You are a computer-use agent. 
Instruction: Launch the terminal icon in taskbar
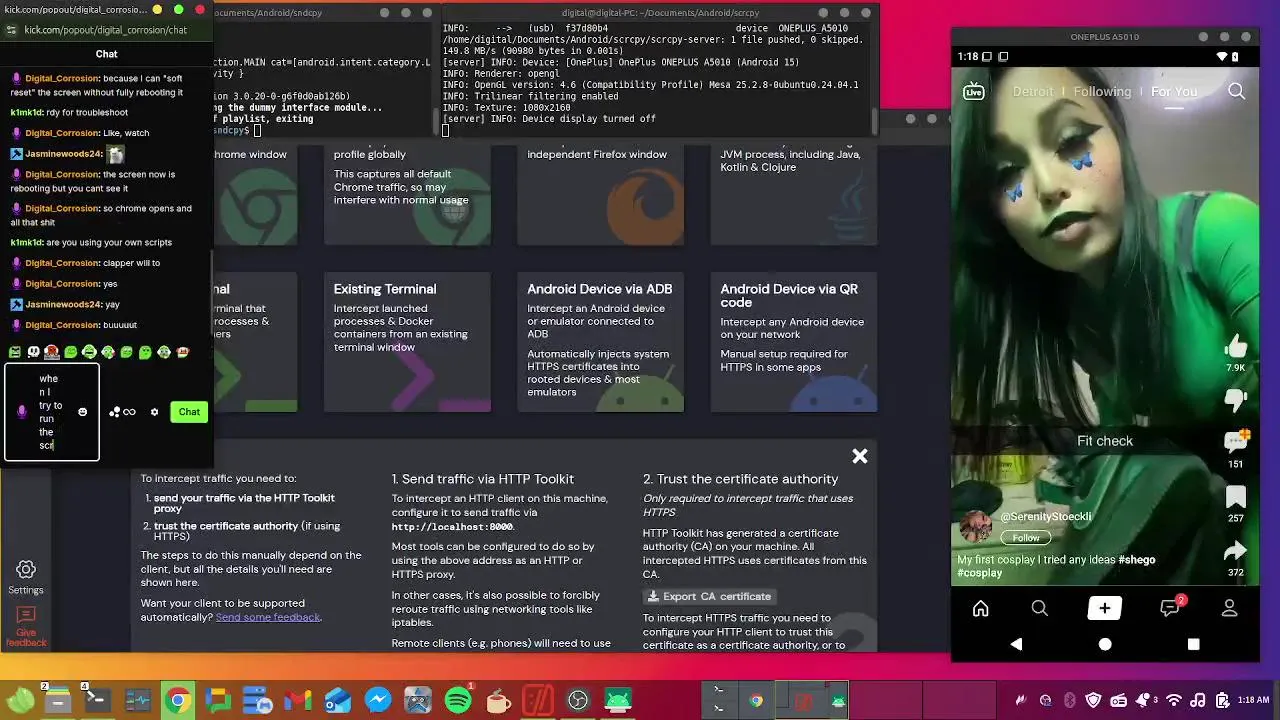97,700
